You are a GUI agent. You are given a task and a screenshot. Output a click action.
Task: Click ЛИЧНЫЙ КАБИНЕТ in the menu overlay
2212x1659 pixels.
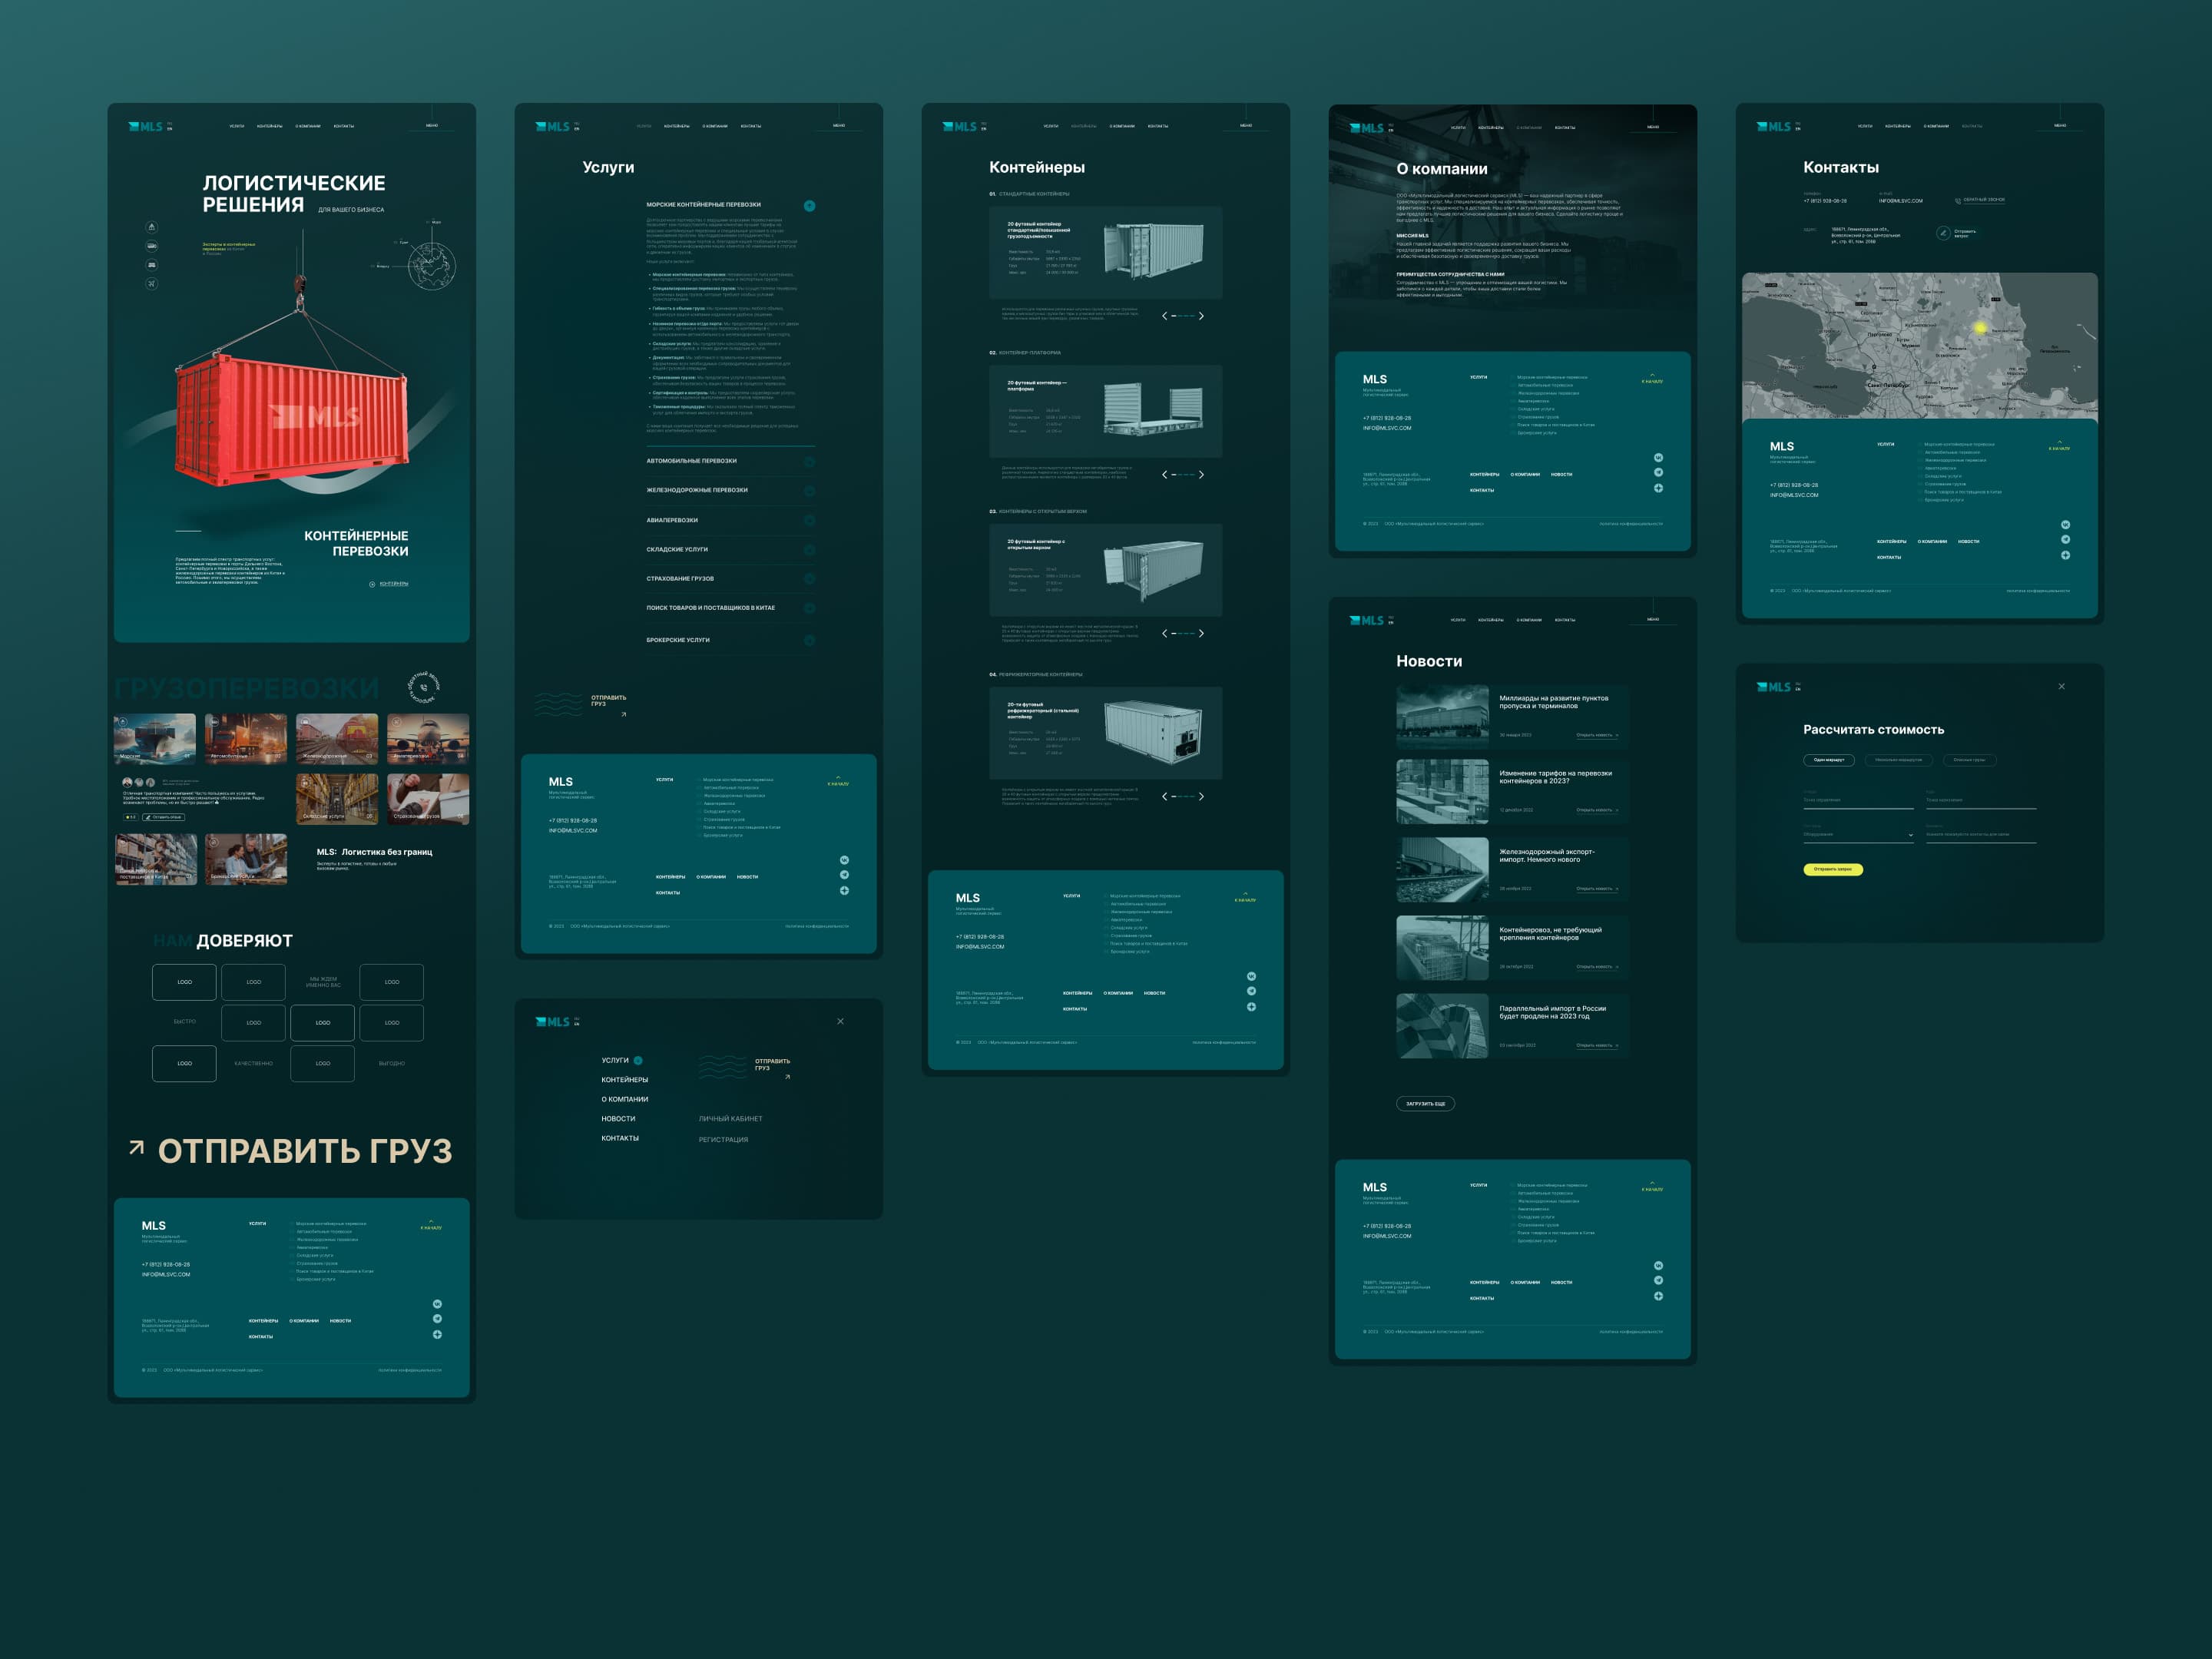click(x=730, y=1119)
